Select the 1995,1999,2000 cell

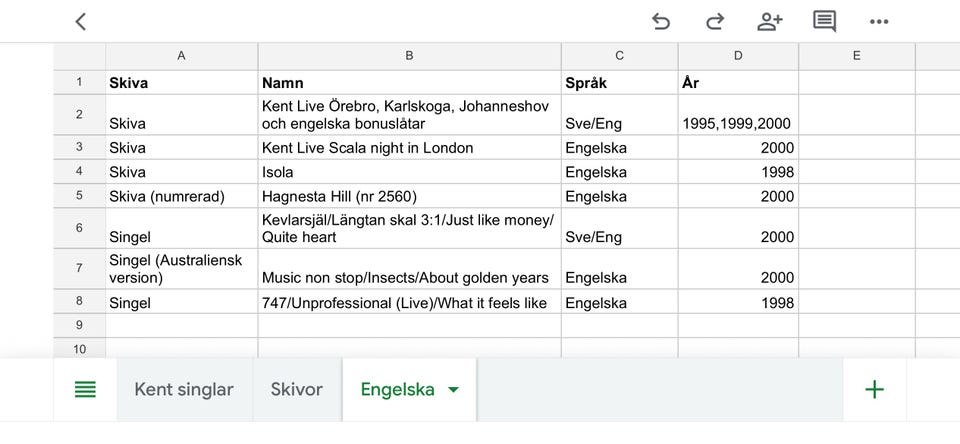(738, 115)
